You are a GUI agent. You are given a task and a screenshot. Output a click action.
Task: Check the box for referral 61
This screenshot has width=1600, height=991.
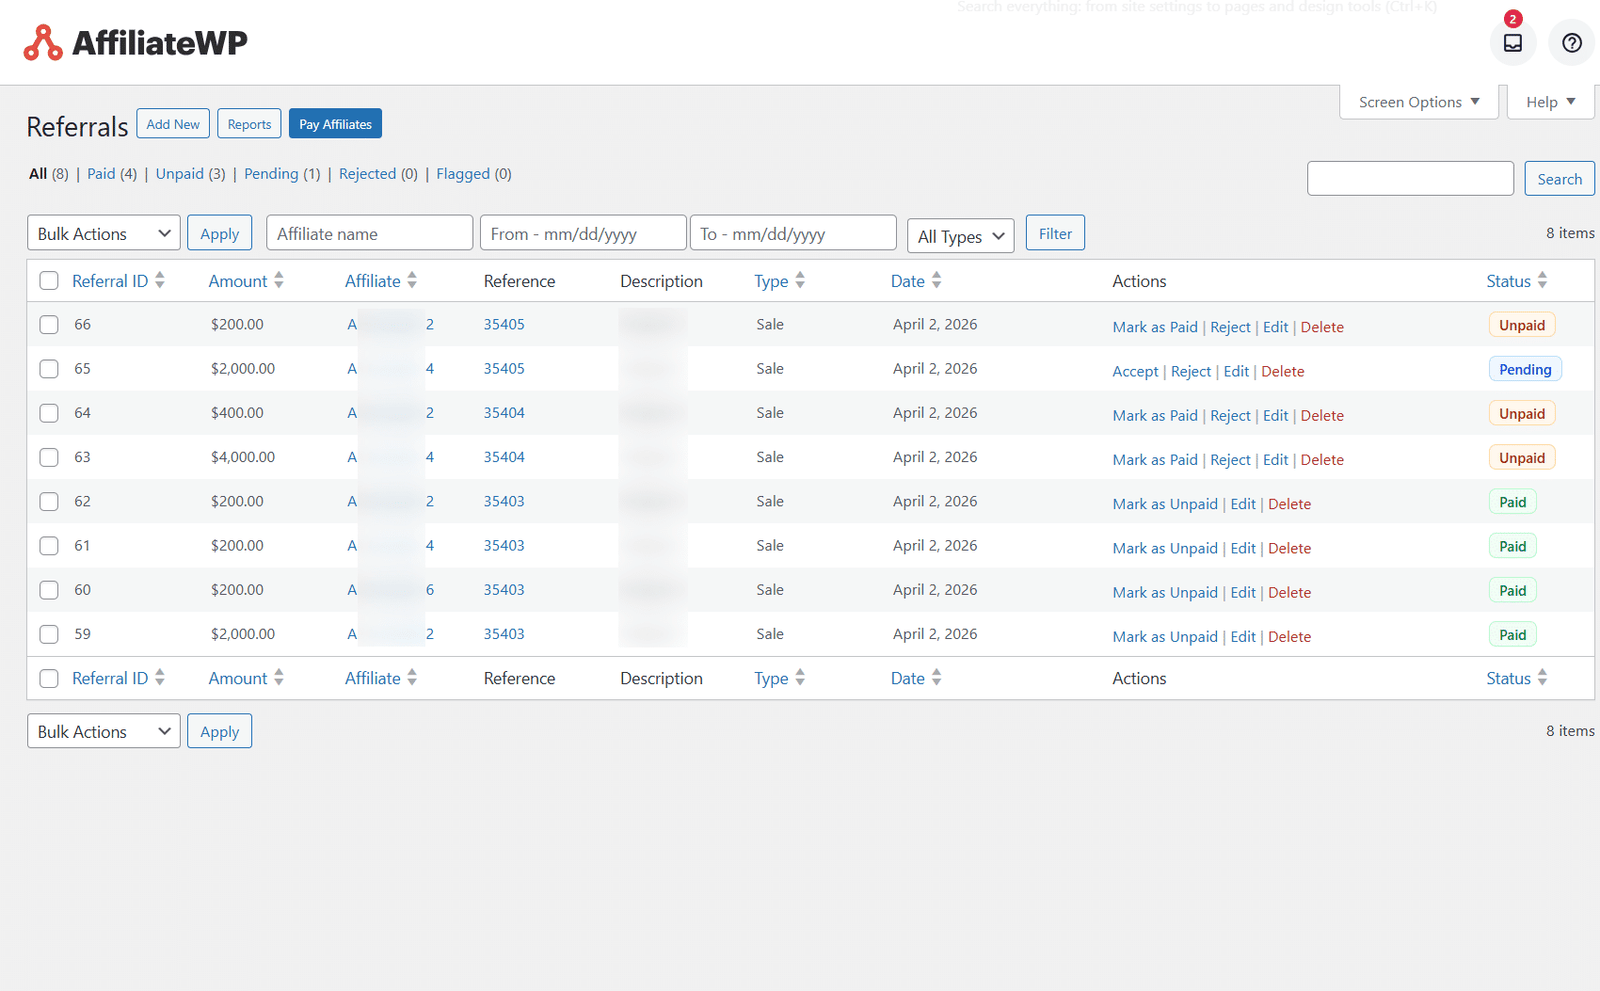(x=49, y=546)
